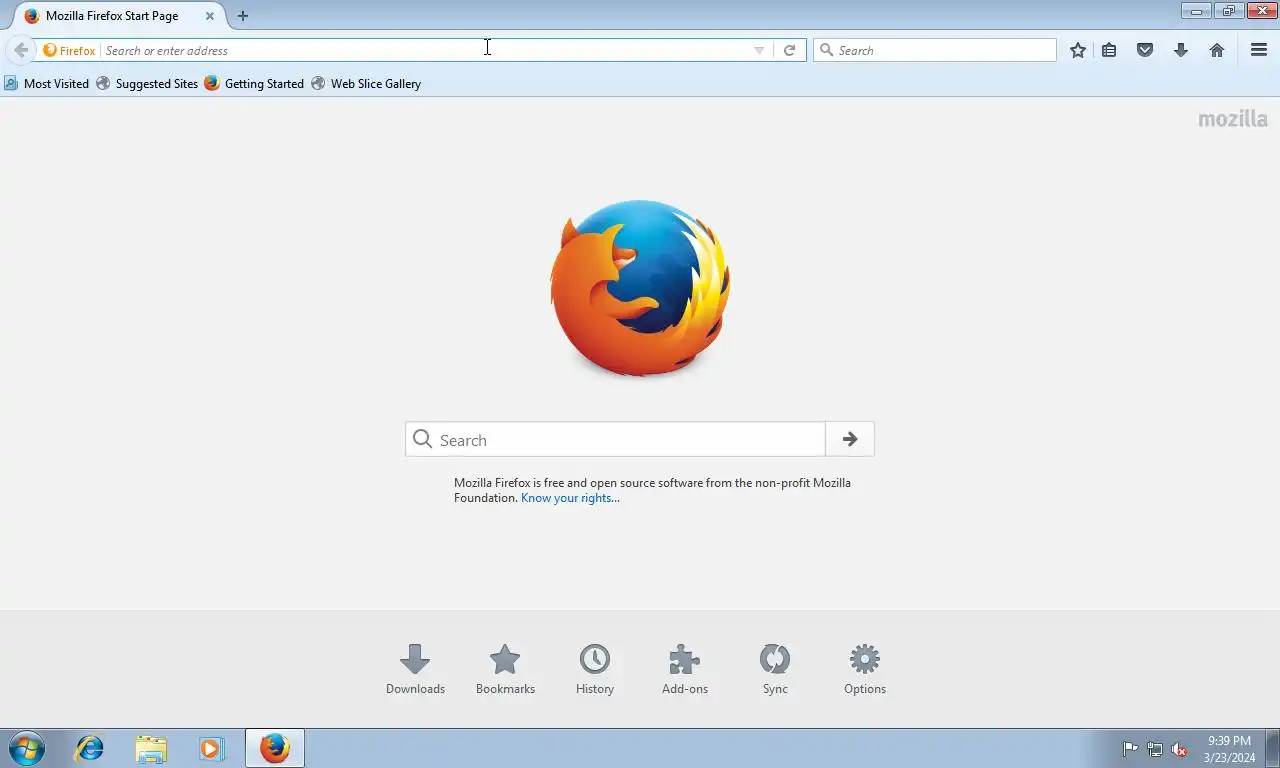This screenshot has width=1280, height=768.
Task: Click the mozilla wordmark link
Action: click(1233, 119)
